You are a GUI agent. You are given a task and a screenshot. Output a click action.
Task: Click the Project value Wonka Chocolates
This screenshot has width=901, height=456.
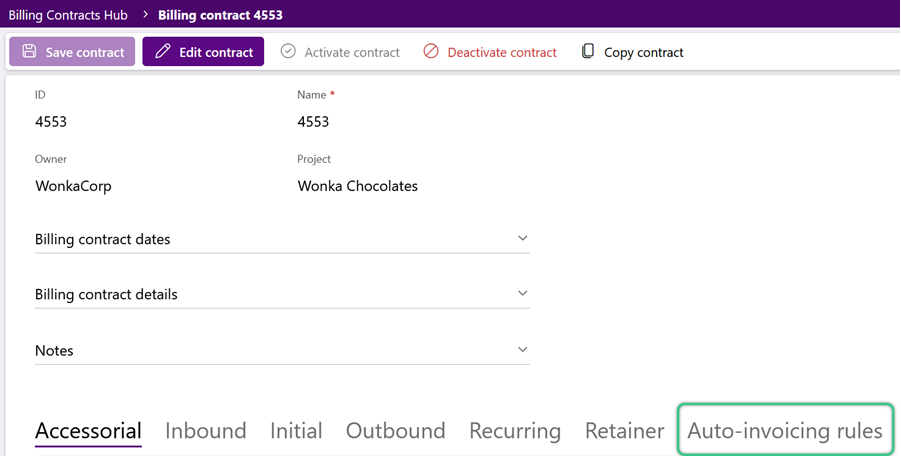click(x=357, y=186)
